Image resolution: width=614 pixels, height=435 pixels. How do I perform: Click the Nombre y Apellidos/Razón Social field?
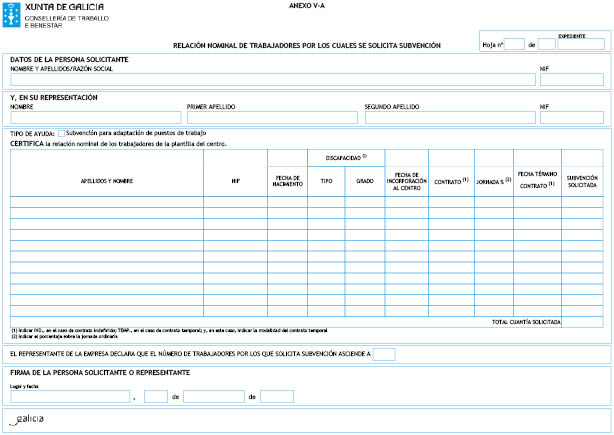point(272,80)
